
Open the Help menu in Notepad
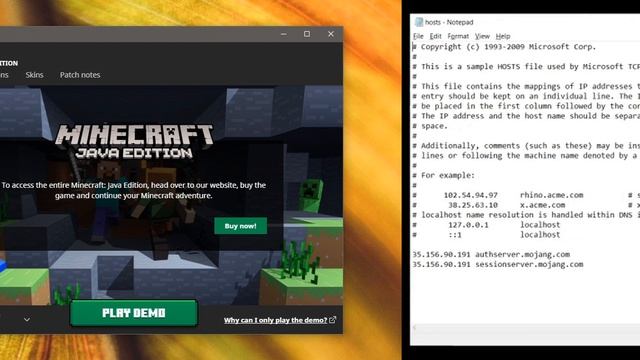(503, 36)
